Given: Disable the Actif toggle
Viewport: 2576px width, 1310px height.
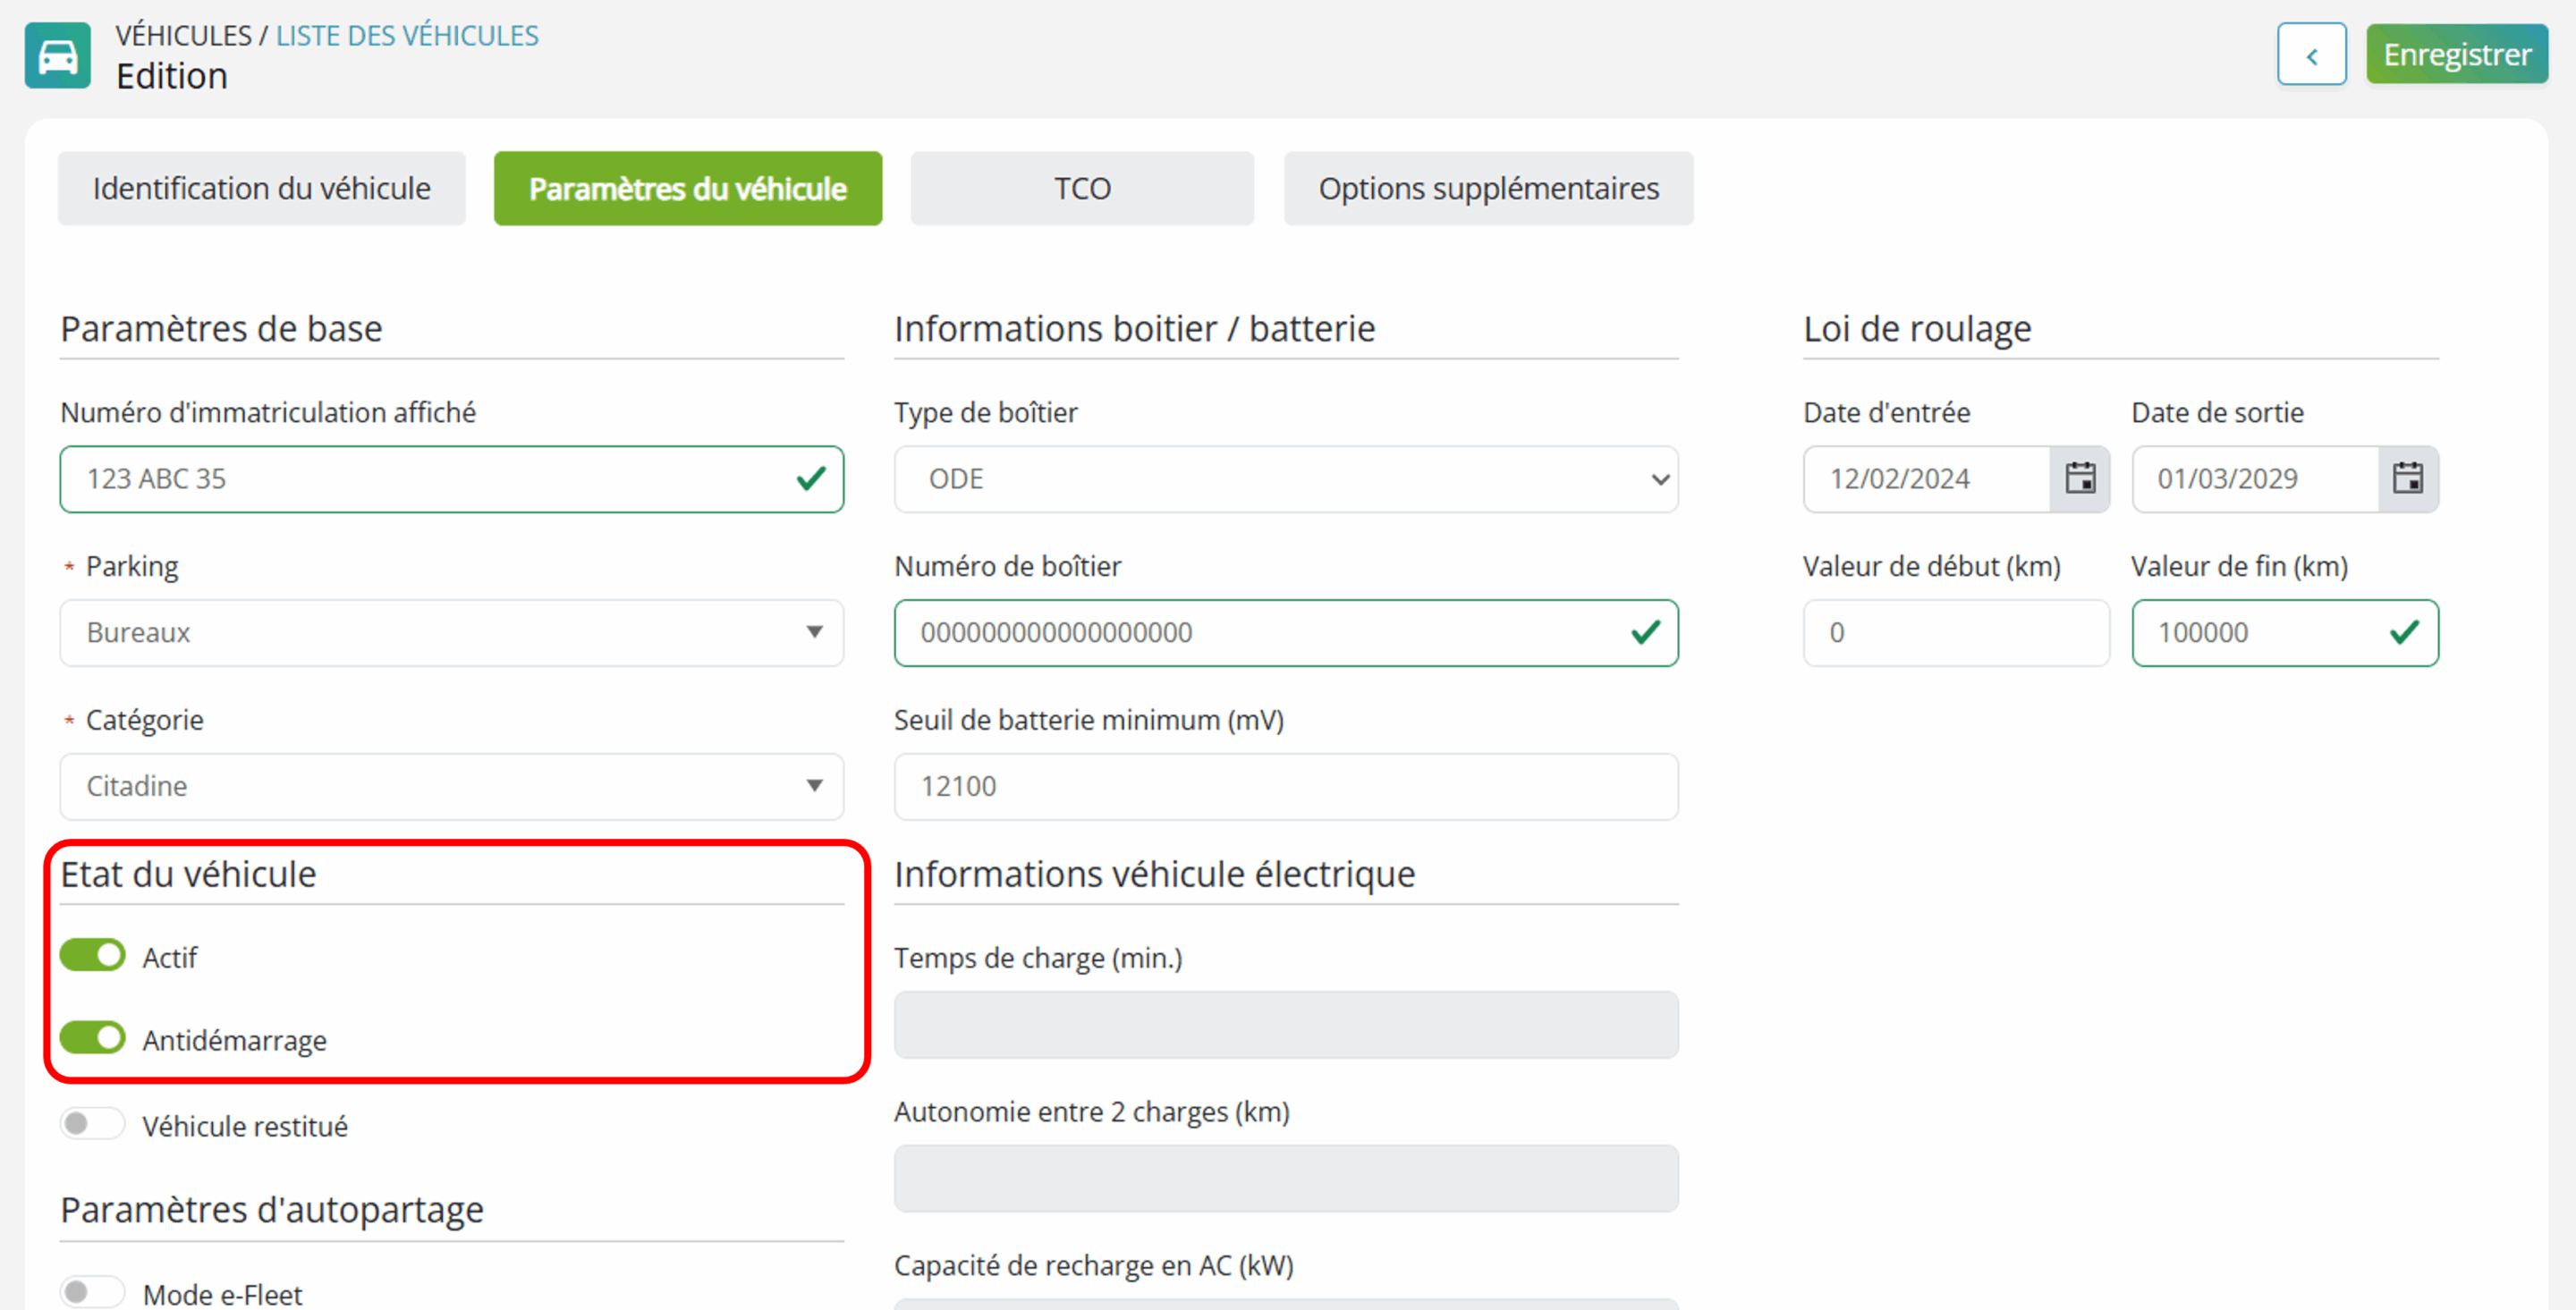Looking at the screenshot, I should (x=92, y=956).
